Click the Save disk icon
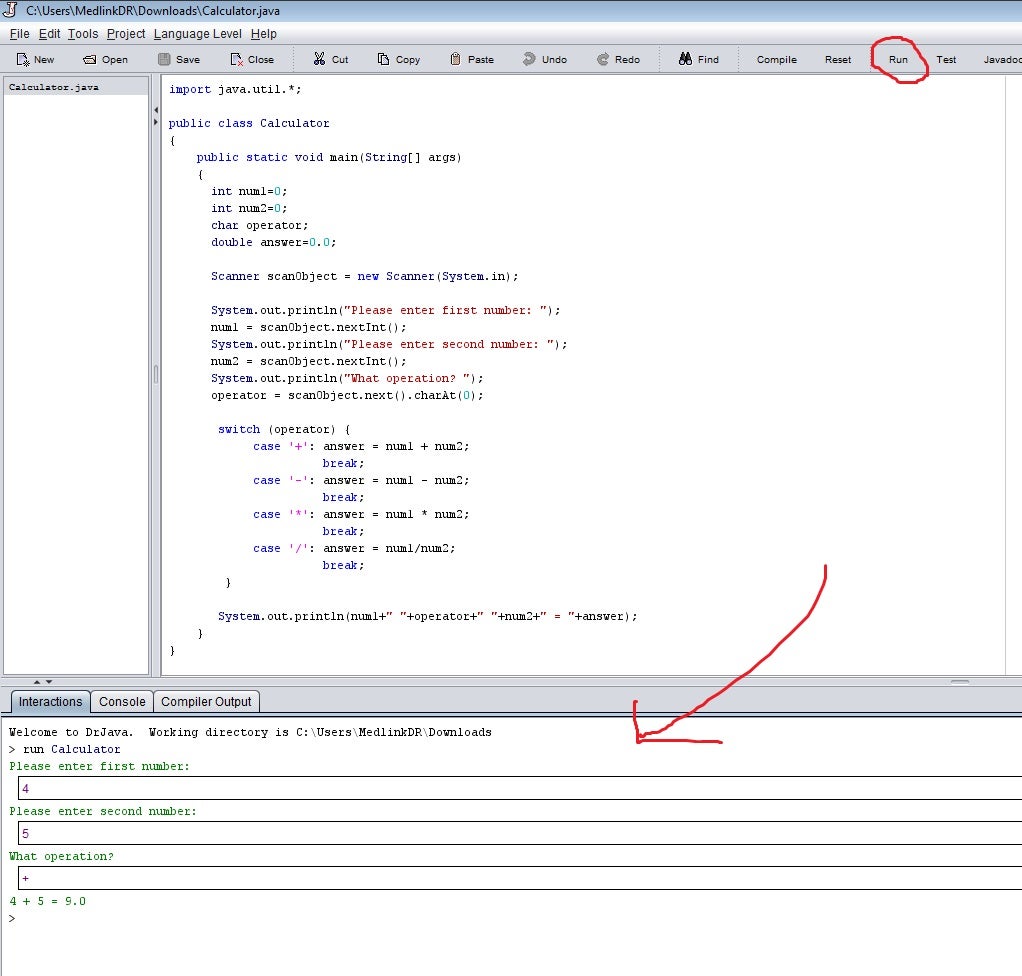1022x976 pixels. click(164, 59)
